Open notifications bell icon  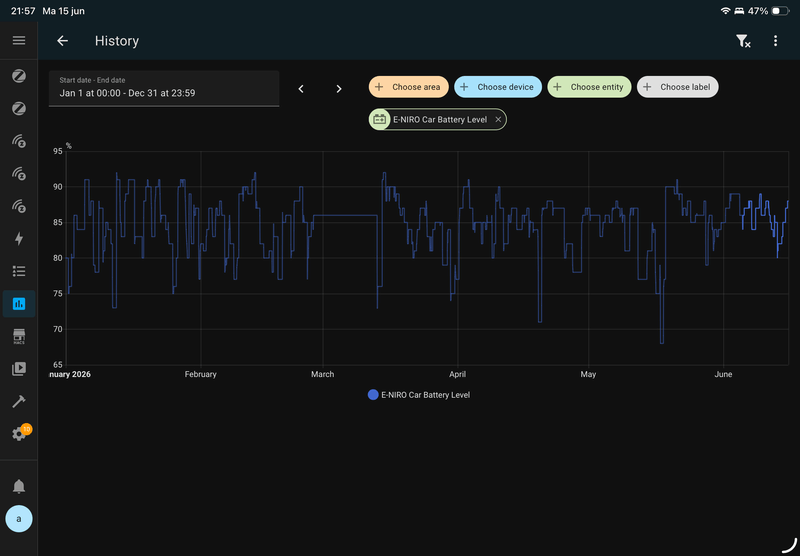19,486
